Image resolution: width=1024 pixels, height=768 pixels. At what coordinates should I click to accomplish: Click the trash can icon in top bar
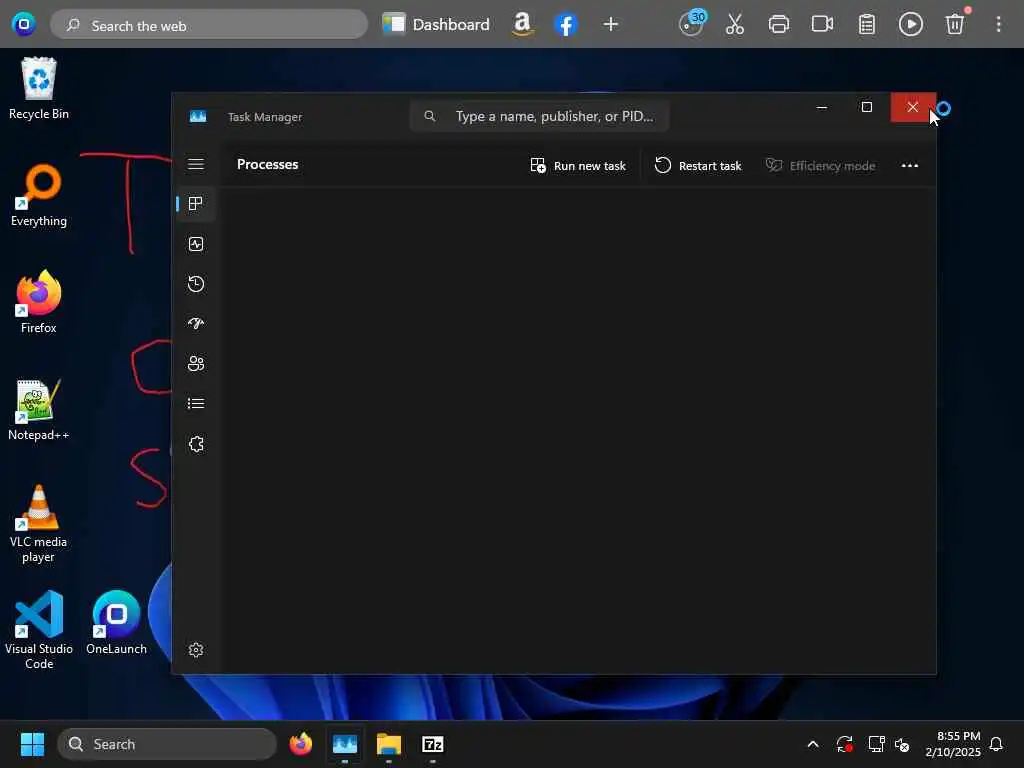(955, 24)
